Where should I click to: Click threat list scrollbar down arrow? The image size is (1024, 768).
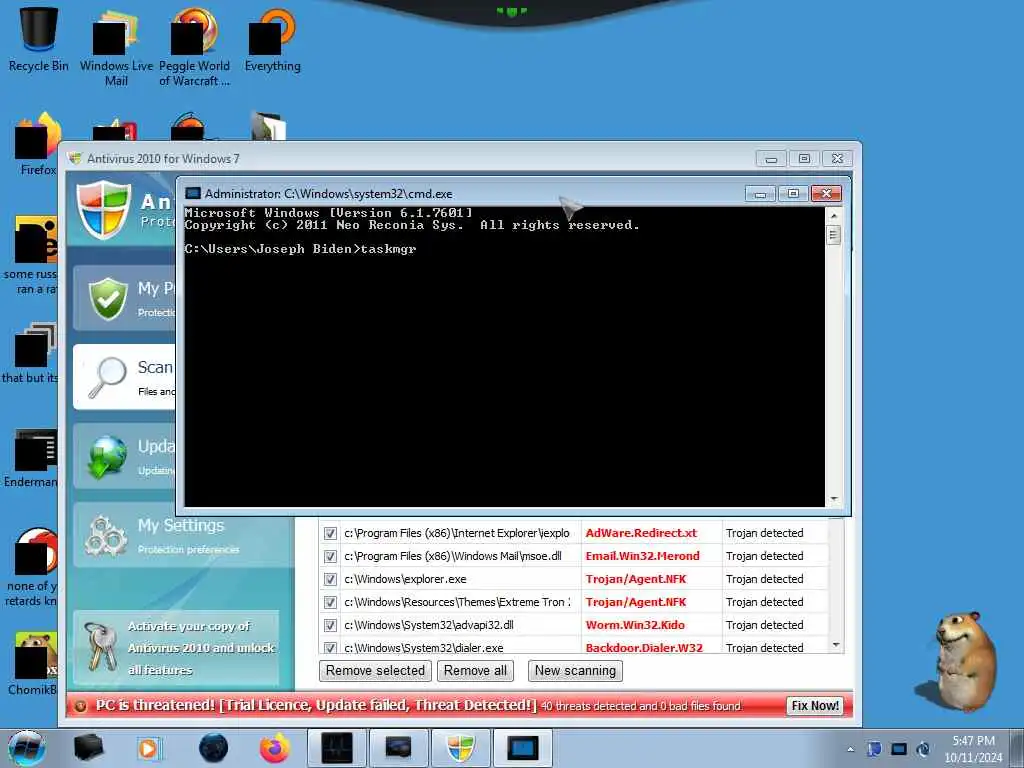[x=836, y=645]
